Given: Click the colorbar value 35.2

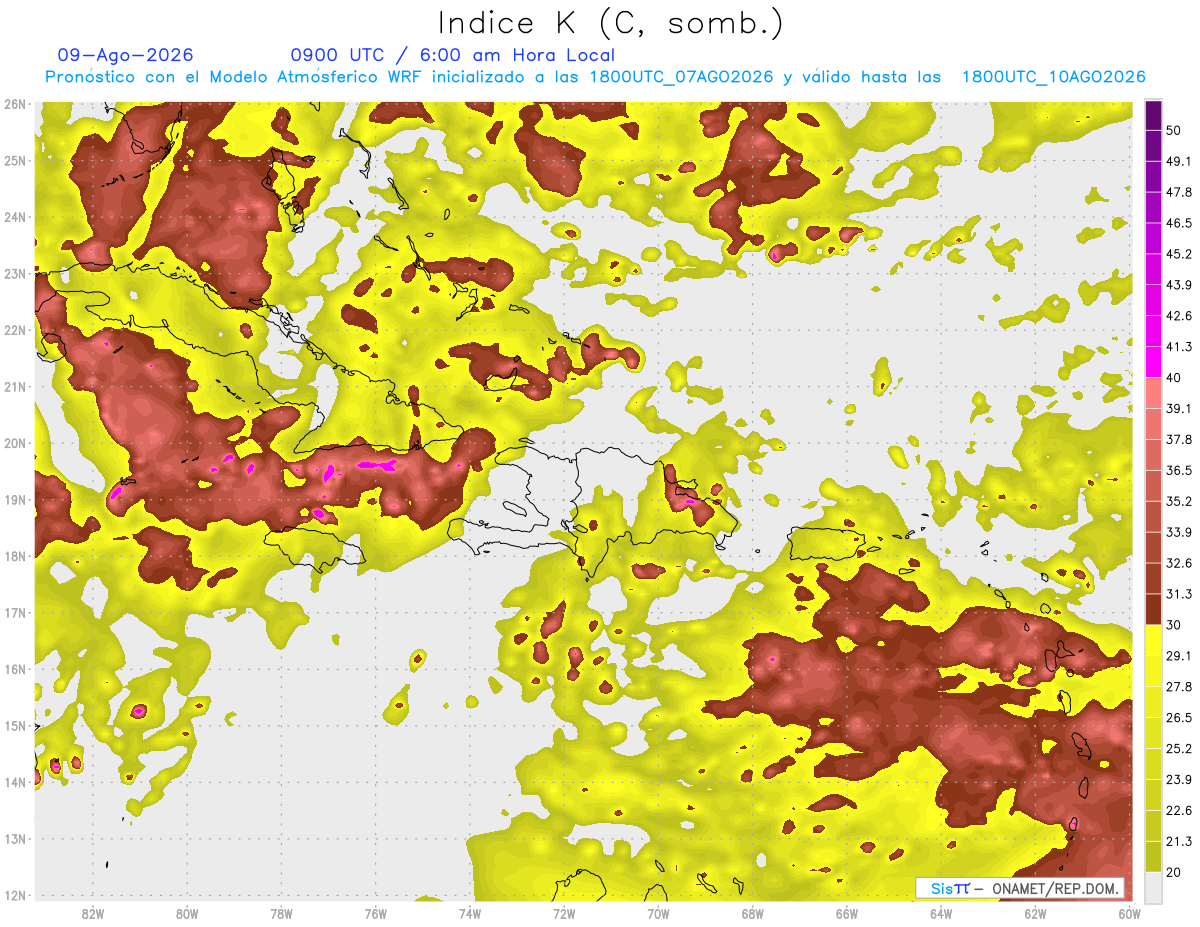Looking at the screenshot, I should [1179, 502].
